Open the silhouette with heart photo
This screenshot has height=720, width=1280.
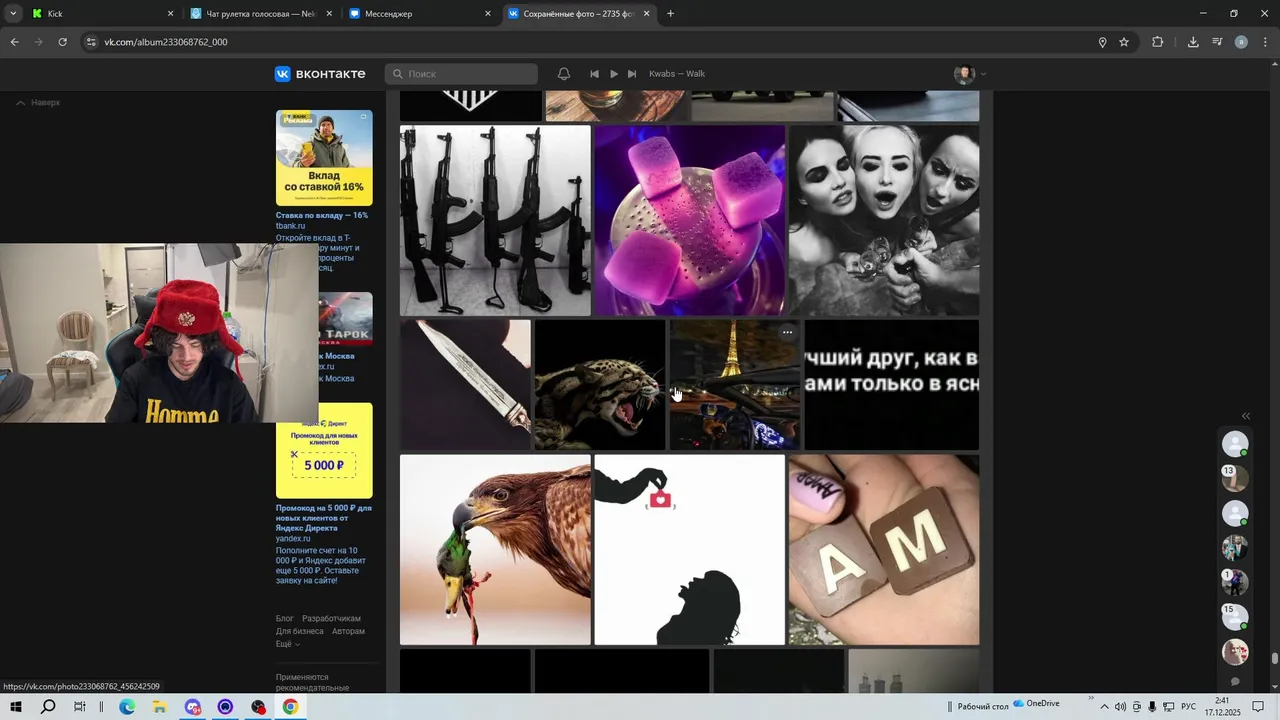pos(690,550)
